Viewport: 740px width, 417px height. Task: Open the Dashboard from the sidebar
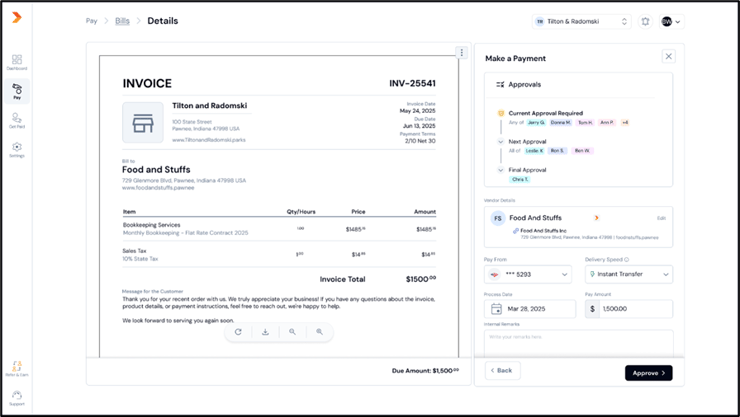coord(17,62)
